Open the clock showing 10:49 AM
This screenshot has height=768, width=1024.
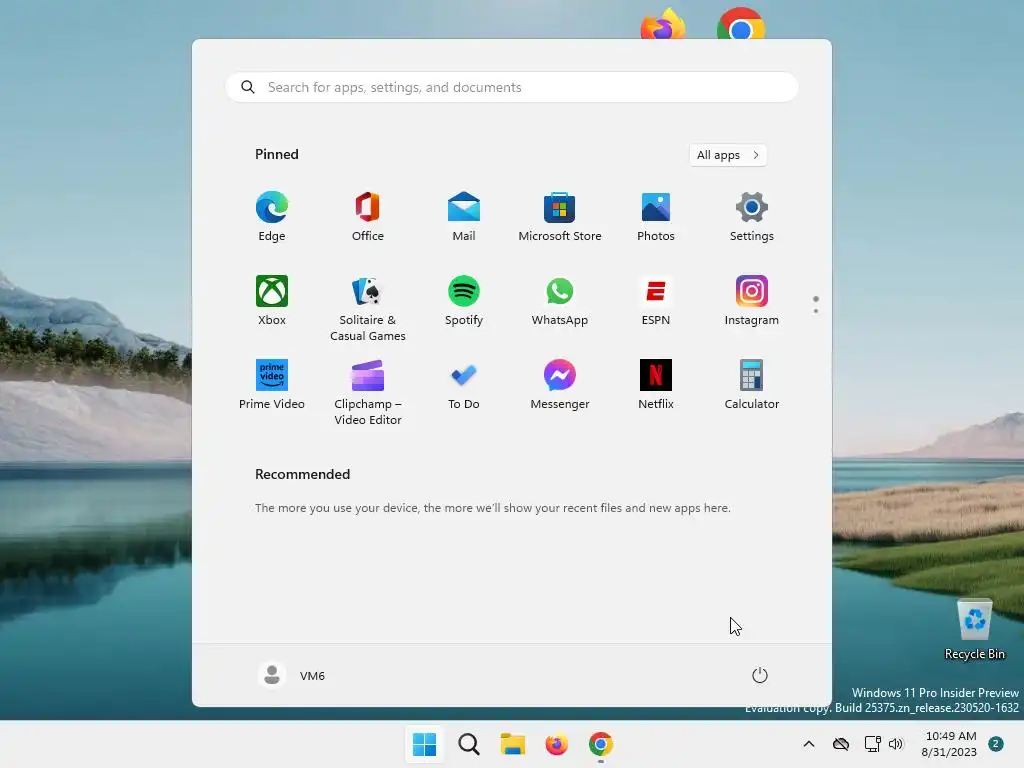coord(950,744)
